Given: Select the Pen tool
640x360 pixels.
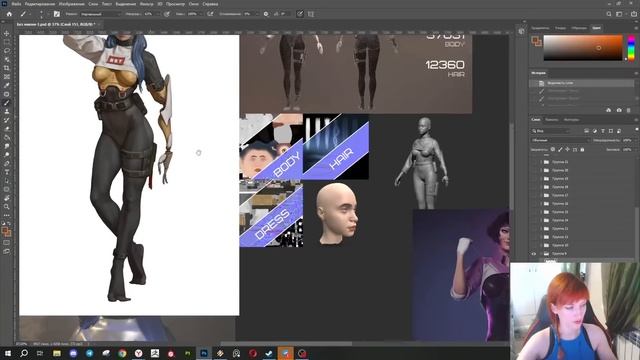Looking at the screenshot, I should click(x=7, y=163).
